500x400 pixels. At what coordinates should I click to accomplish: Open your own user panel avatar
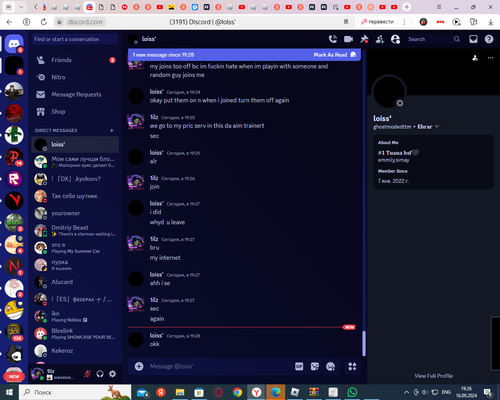coord(37,374)
